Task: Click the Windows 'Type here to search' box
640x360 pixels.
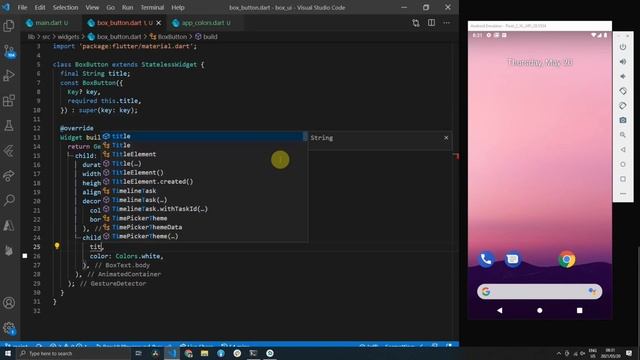Action: [73, 353]
